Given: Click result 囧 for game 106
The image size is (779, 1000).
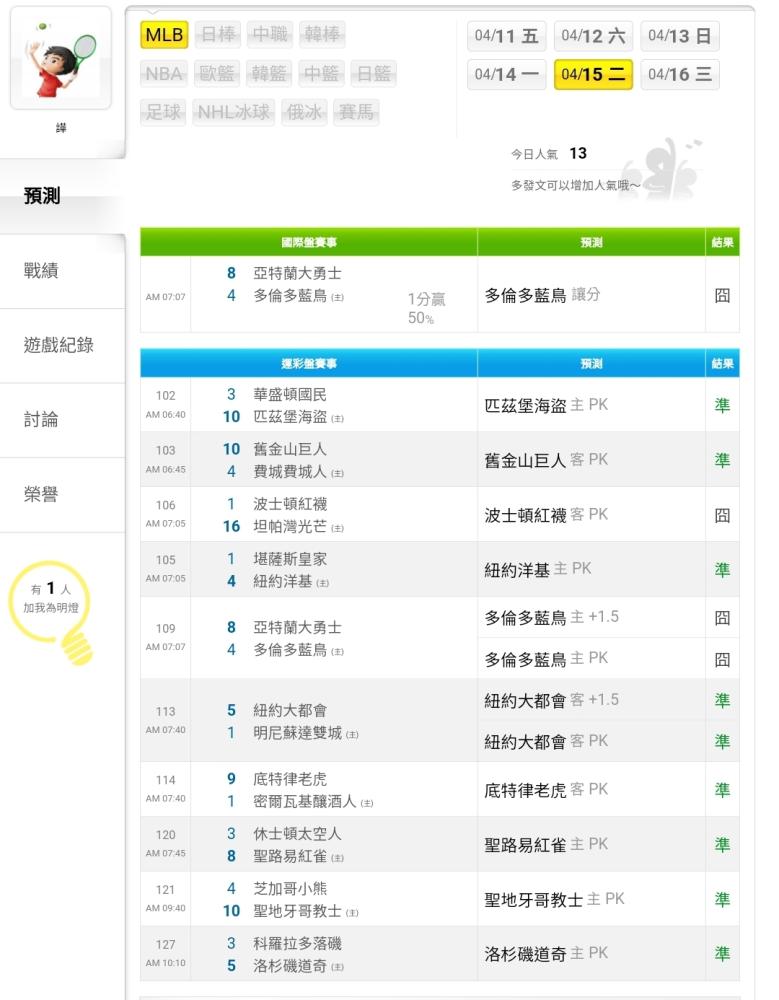Looking at the screenshot, I should 722,515.
